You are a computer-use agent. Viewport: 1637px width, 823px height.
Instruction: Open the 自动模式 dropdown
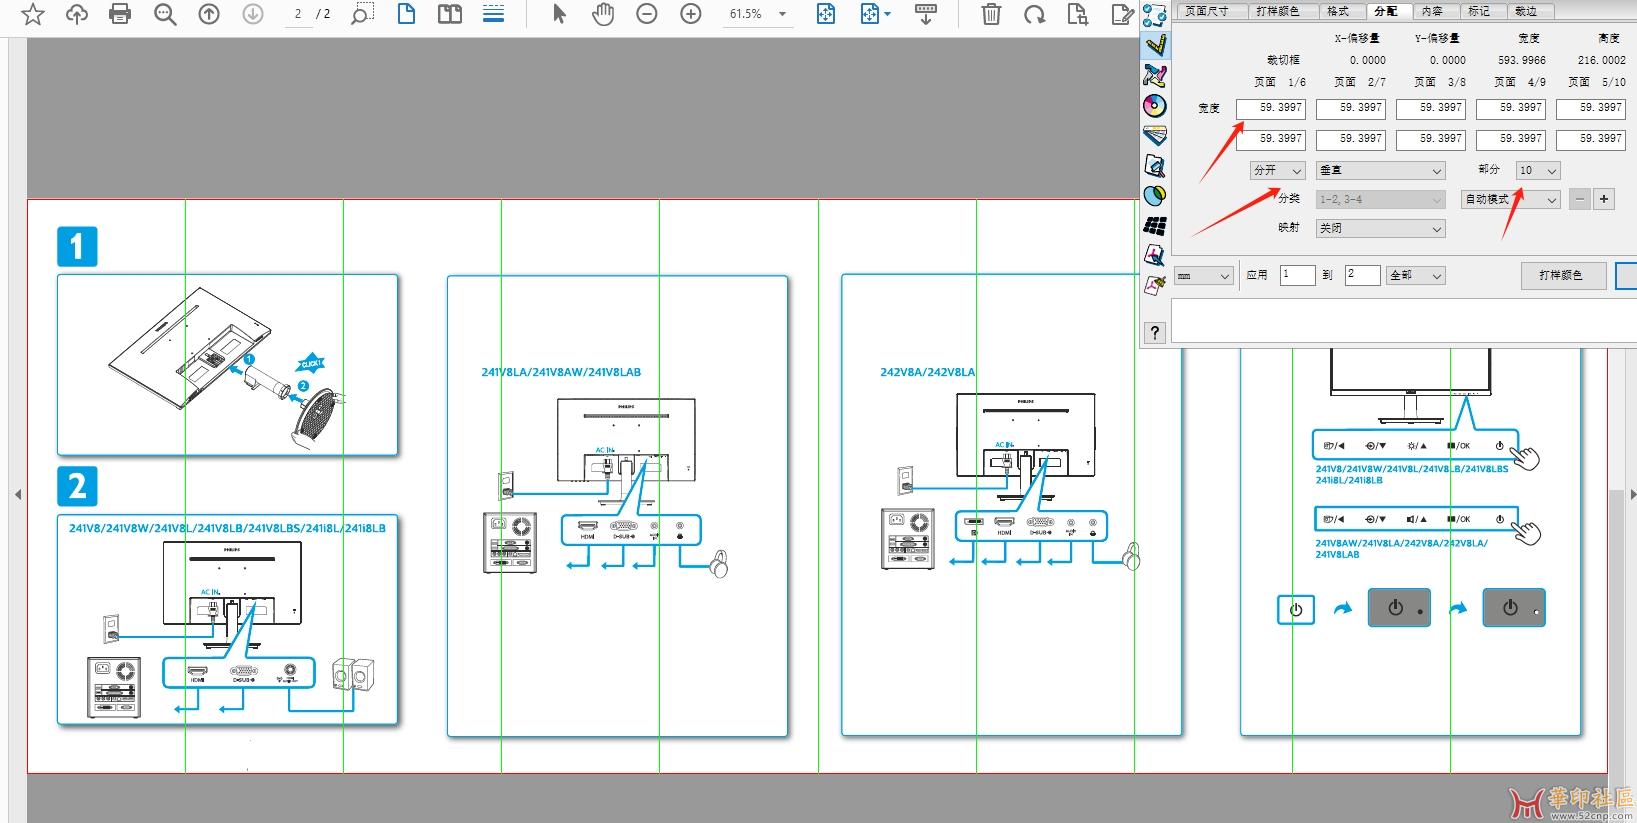(x=1510, y=200)
